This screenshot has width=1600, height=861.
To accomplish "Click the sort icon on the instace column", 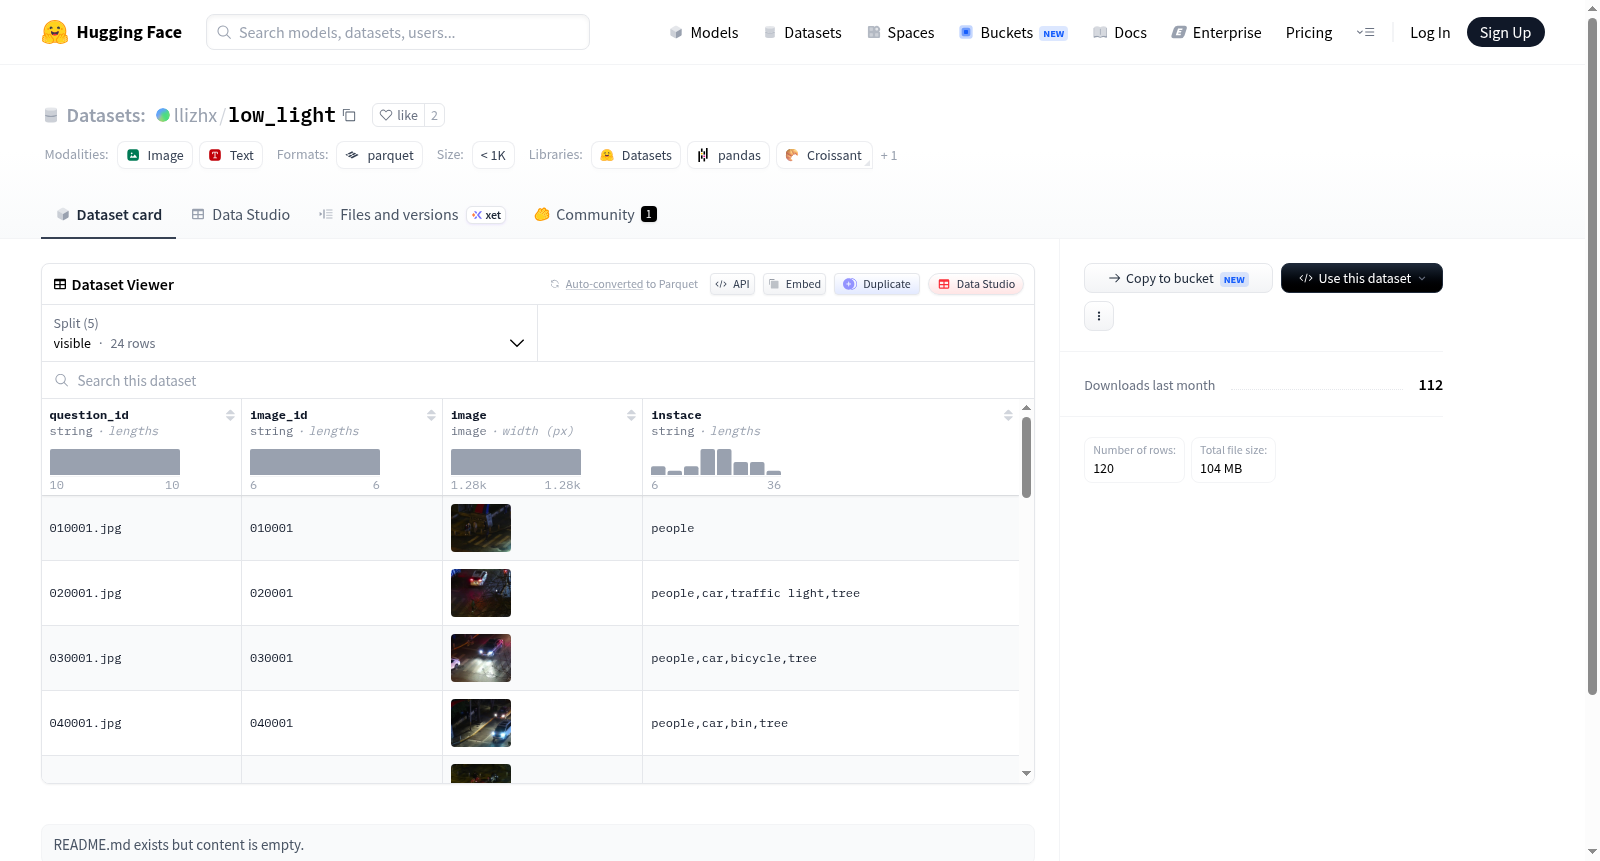I will point(1008,415).
